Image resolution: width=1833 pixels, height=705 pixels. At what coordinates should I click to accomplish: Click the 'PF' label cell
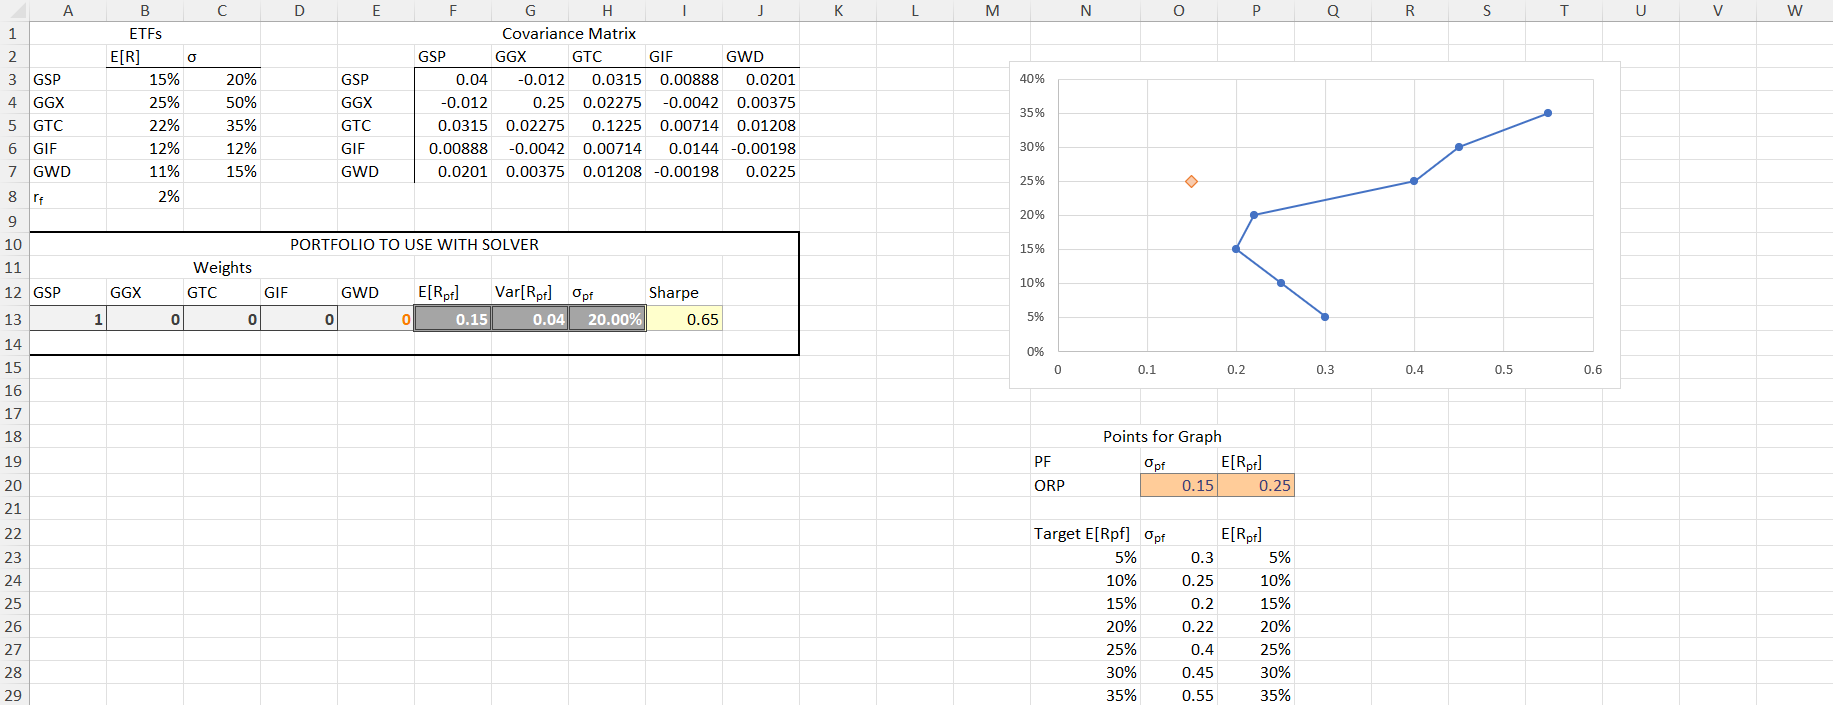(1085, 461)
